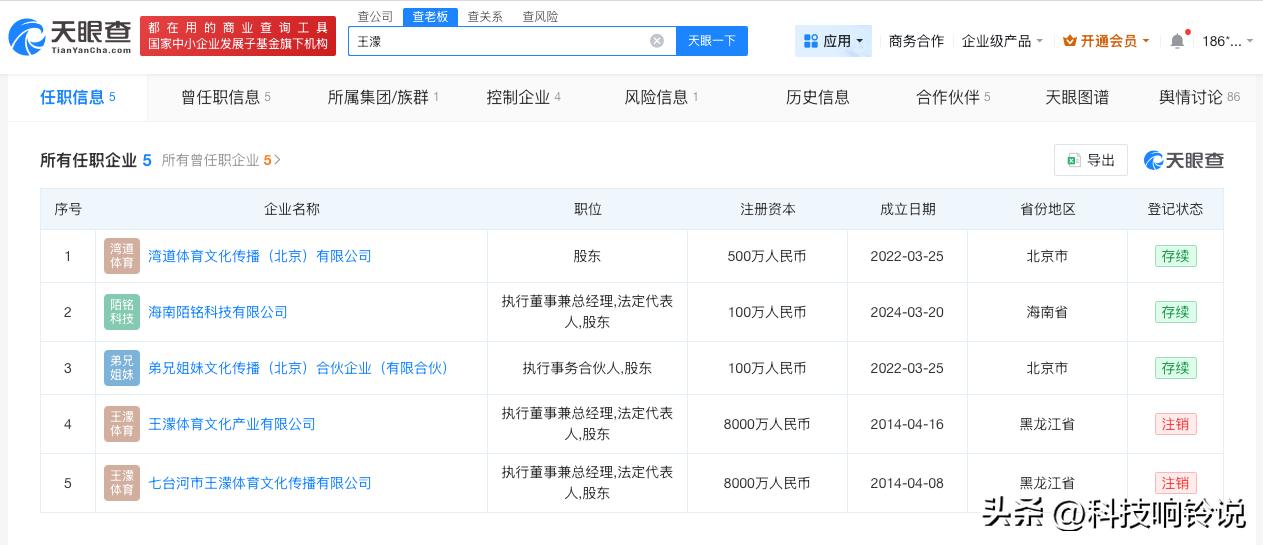The image size is (1263, 545).
Task: Click the 成立日期 column header
Action: tap(908, 209)
